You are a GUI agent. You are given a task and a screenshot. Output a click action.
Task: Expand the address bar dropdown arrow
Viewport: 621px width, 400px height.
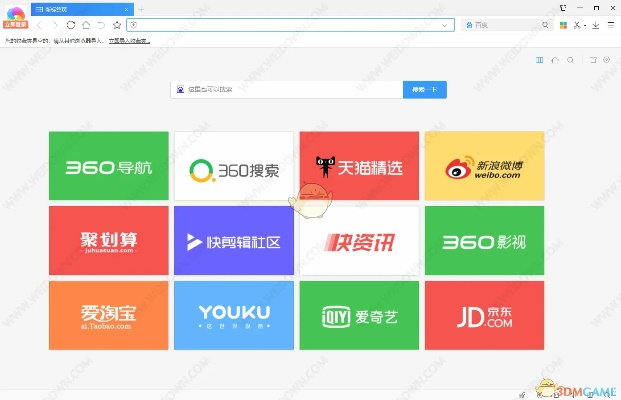444,24
